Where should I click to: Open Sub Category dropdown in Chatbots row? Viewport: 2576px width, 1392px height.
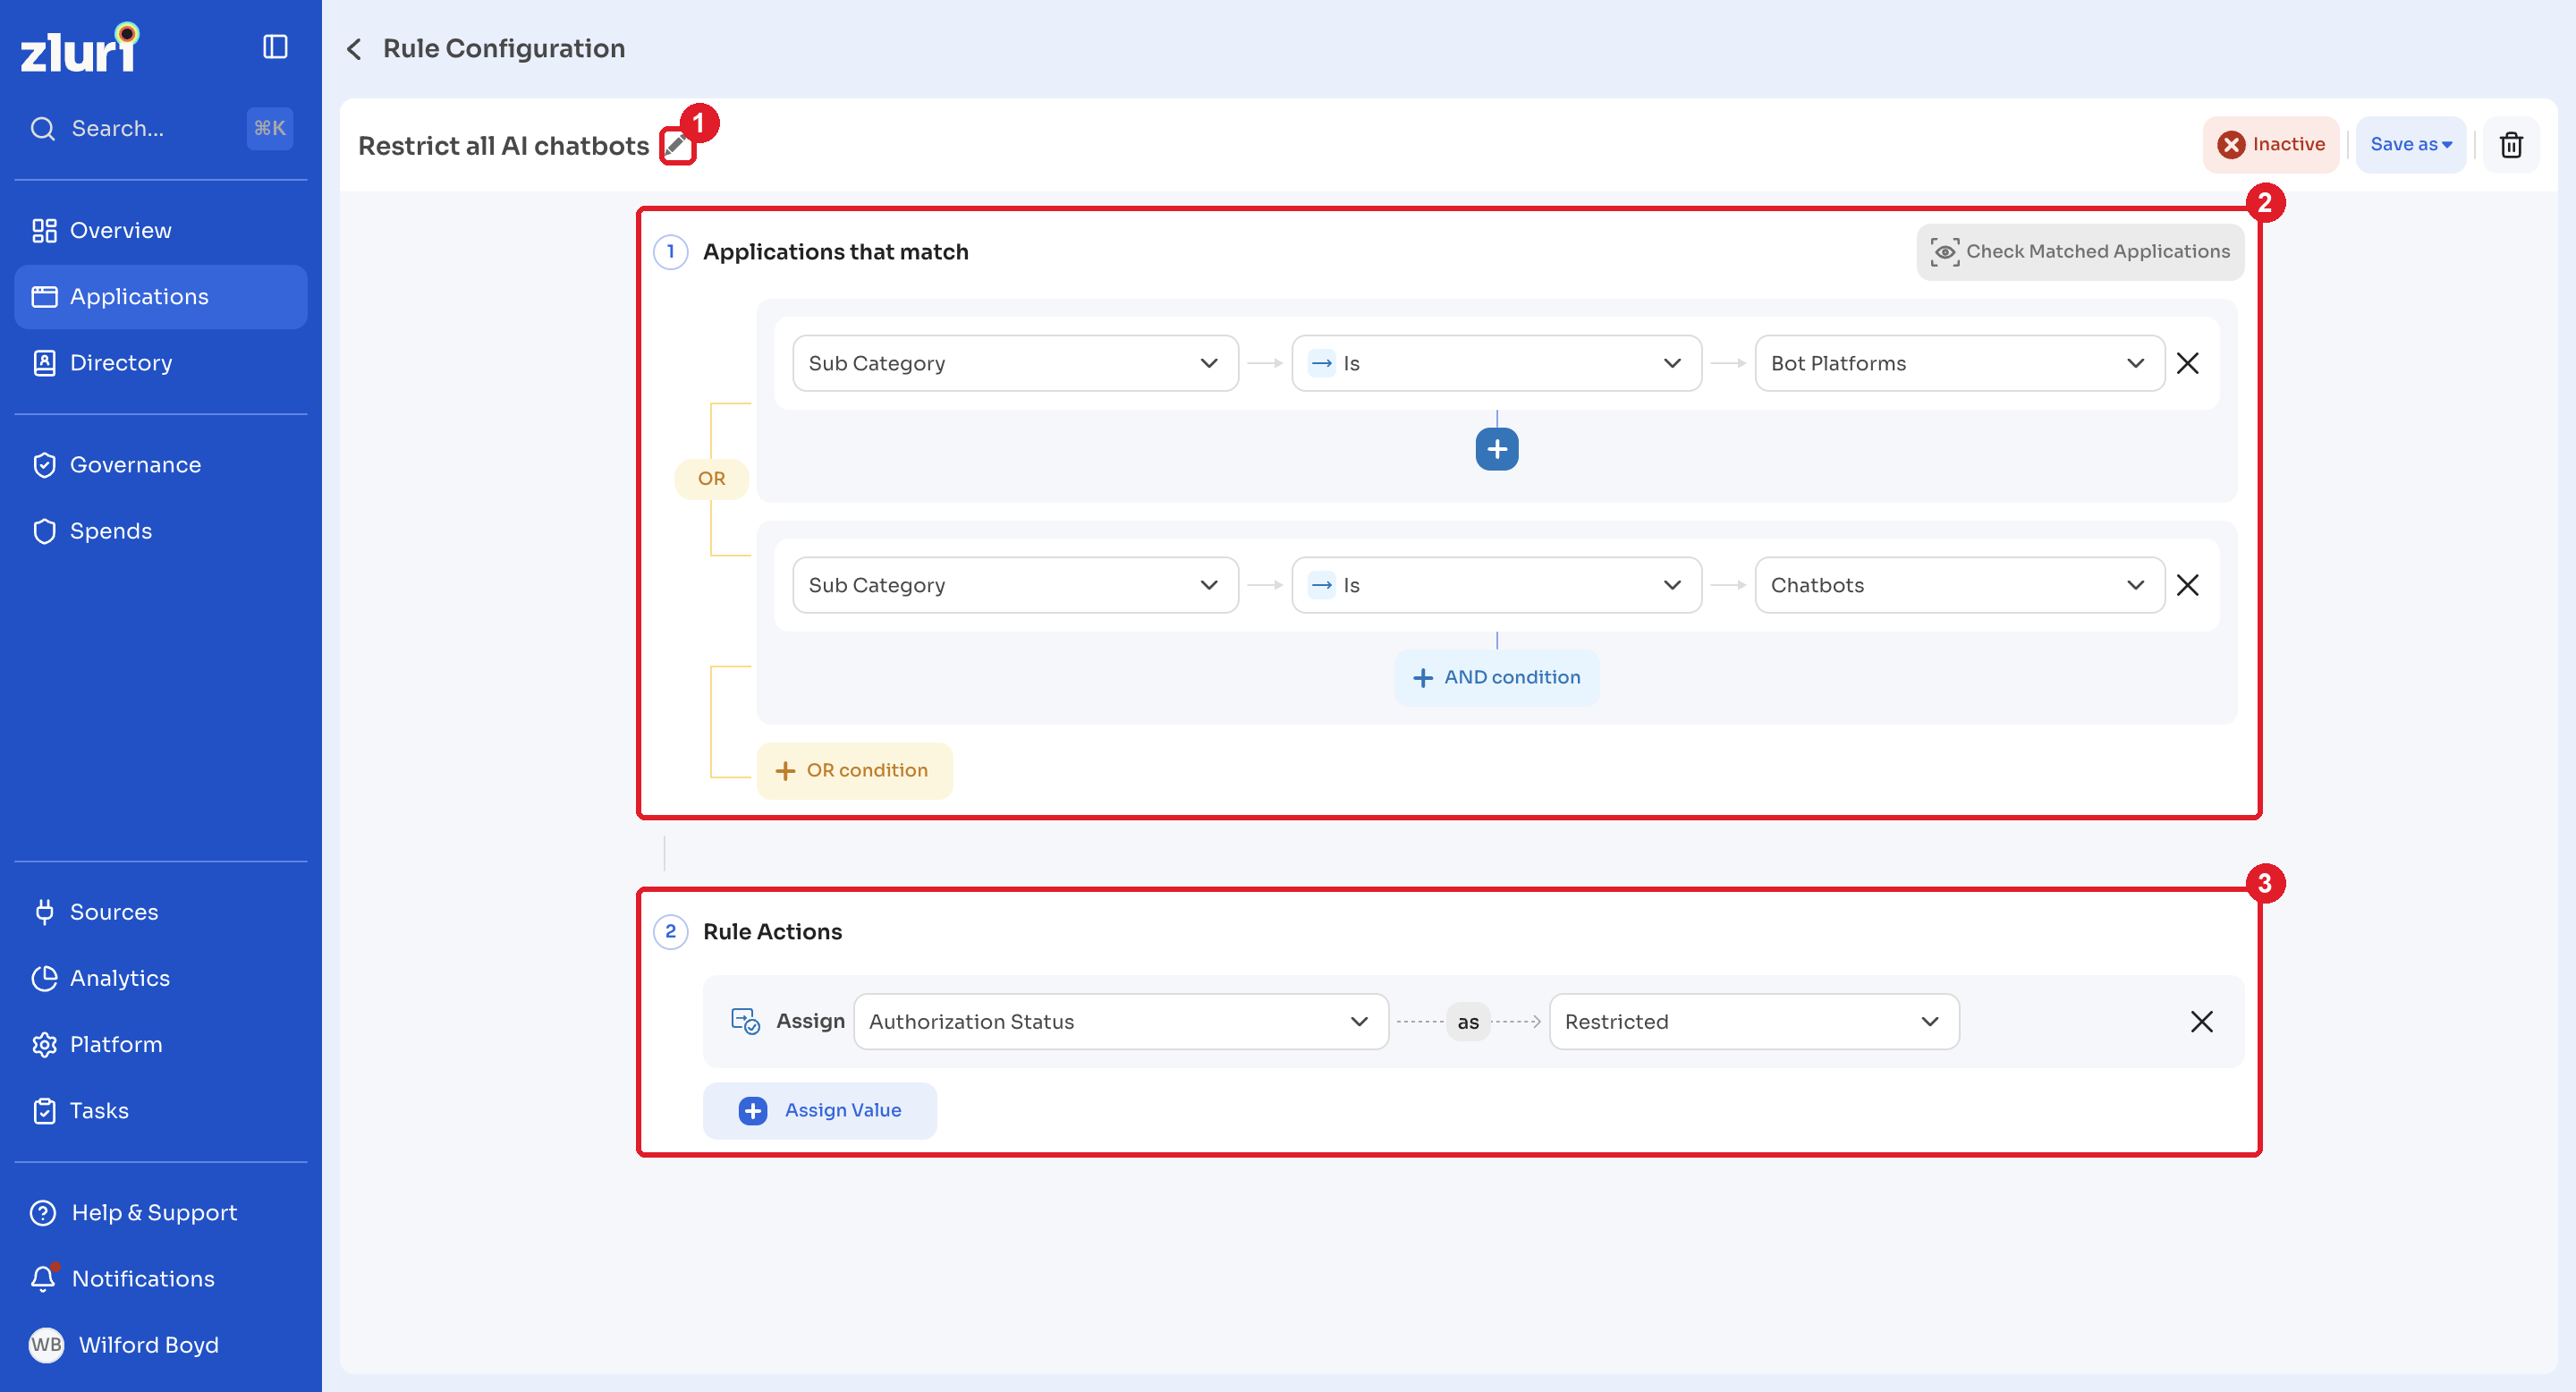[x=1015, y=585]
